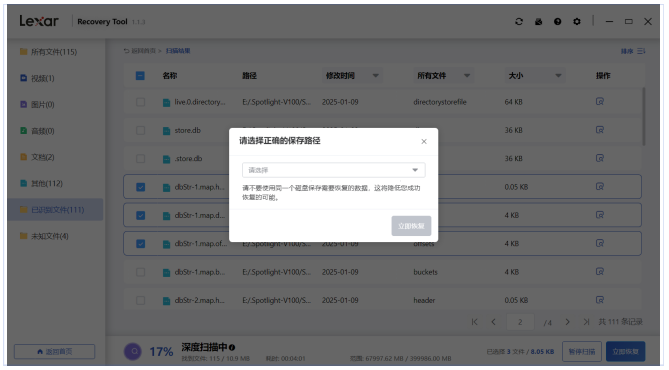Click the 返回首页 button in sidebar bottom
This screenshot has width=669, height=370.
(55, 352)
